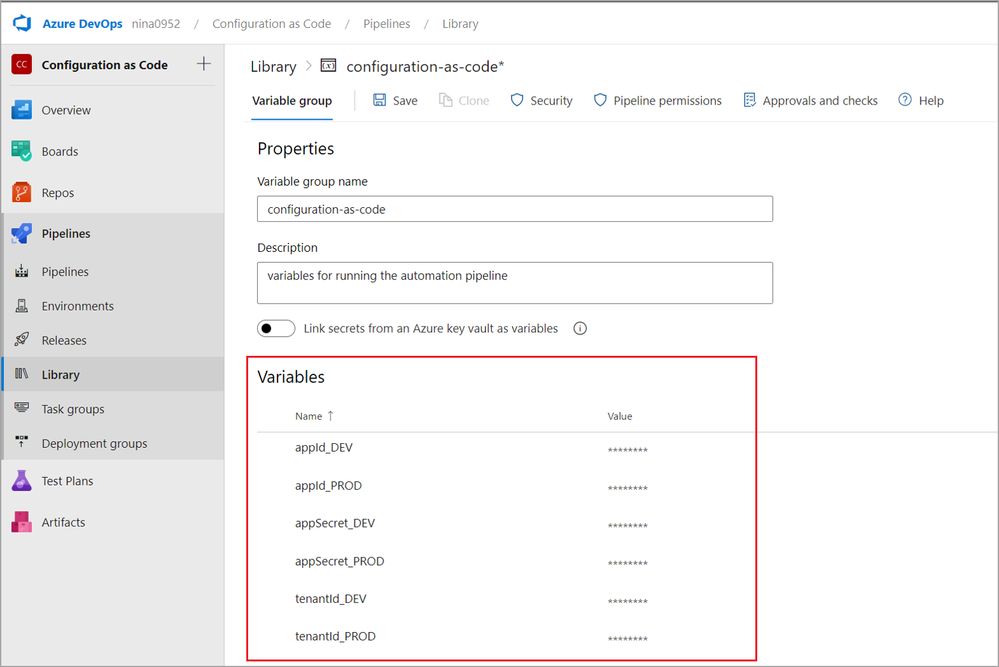The image size is (999, 667).
Task: Click the Value column header
Action: [x=619, y=416]
